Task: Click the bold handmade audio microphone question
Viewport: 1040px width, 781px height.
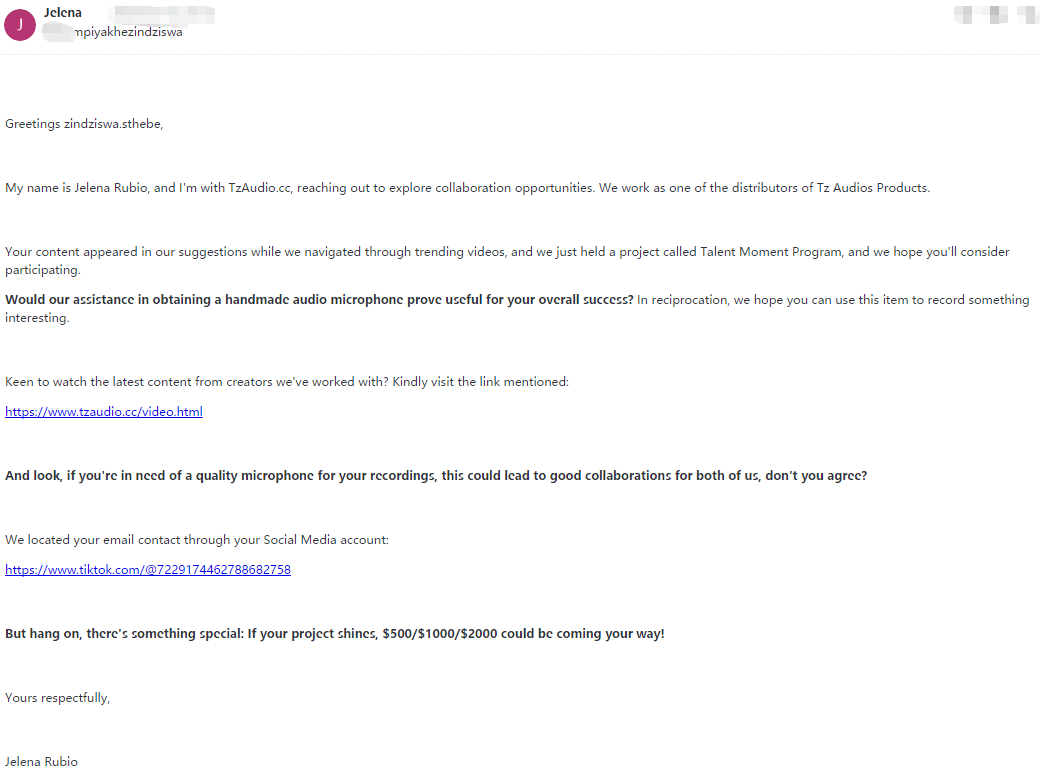Action: pyautogui.click(x=319, y=300)
